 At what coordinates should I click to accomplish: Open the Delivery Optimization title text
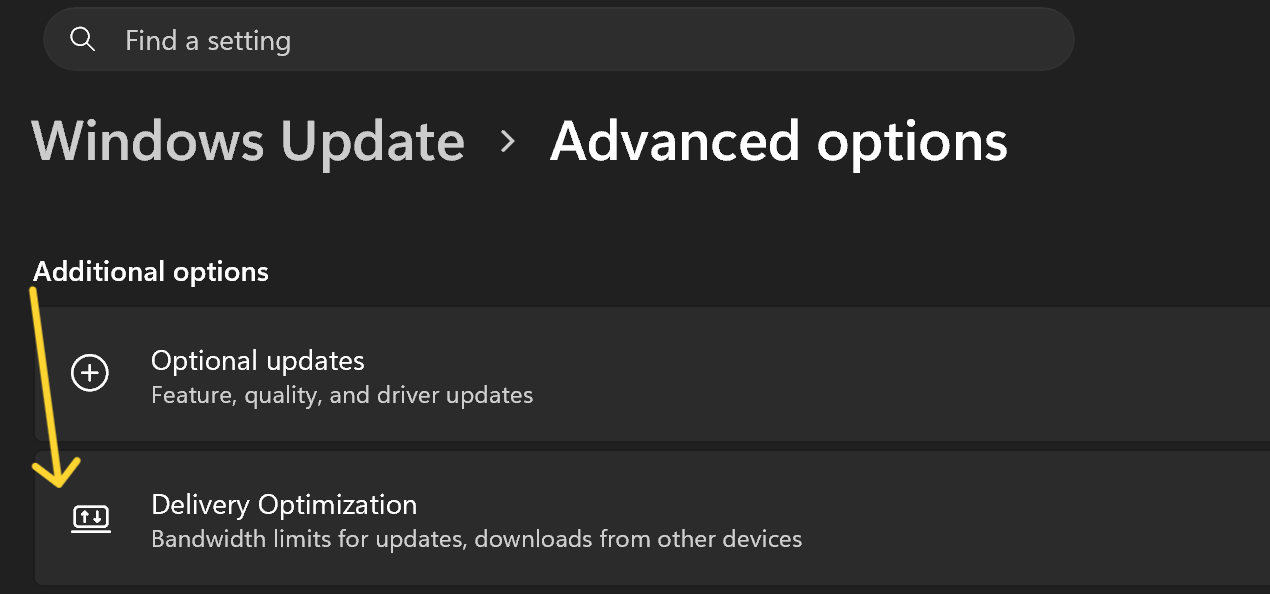283,504
